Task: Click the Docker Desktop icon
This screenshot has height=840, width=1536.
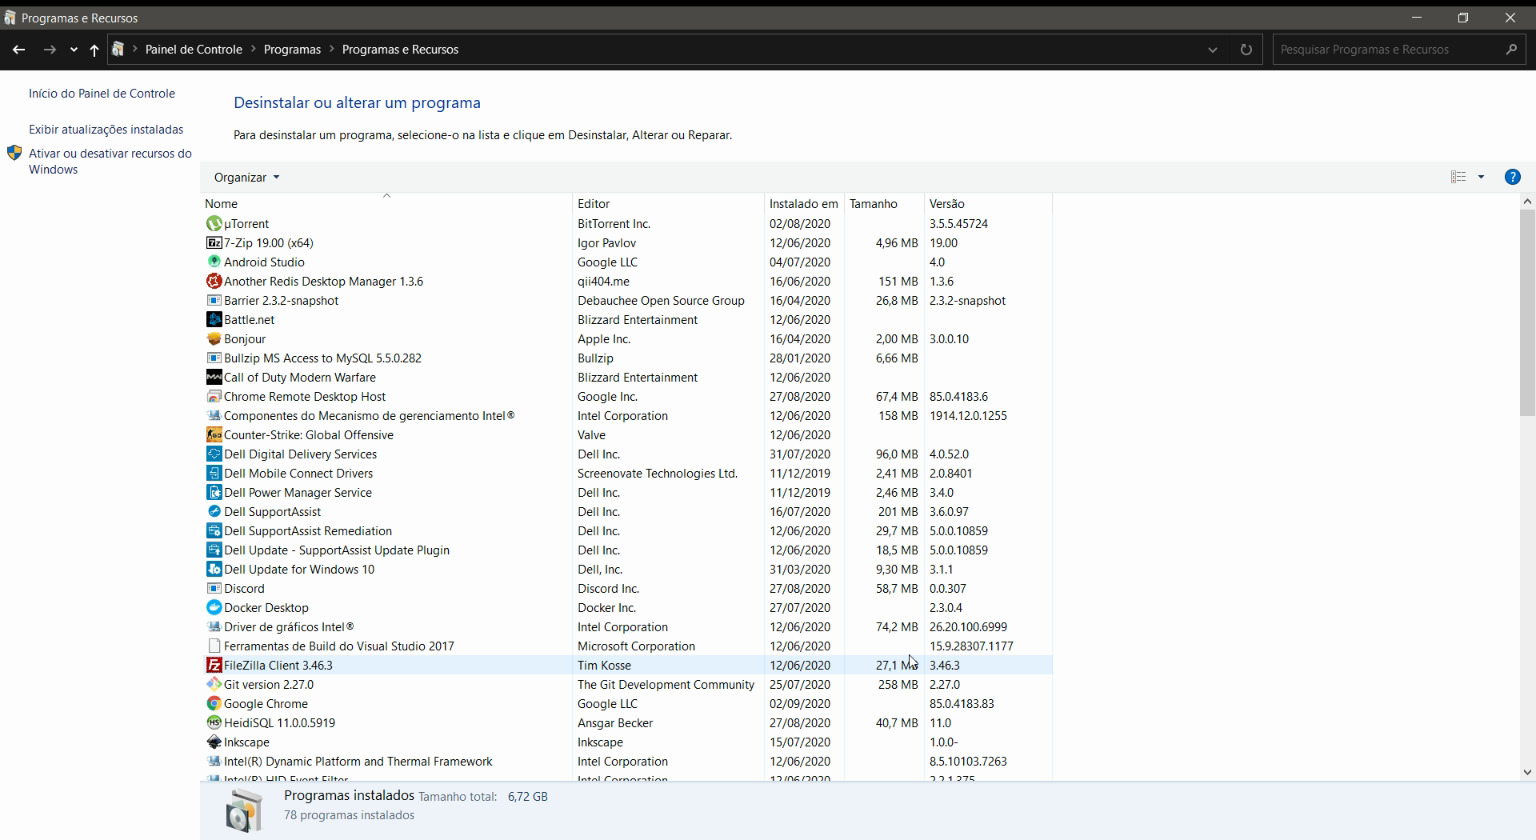Action: point(213,608)
